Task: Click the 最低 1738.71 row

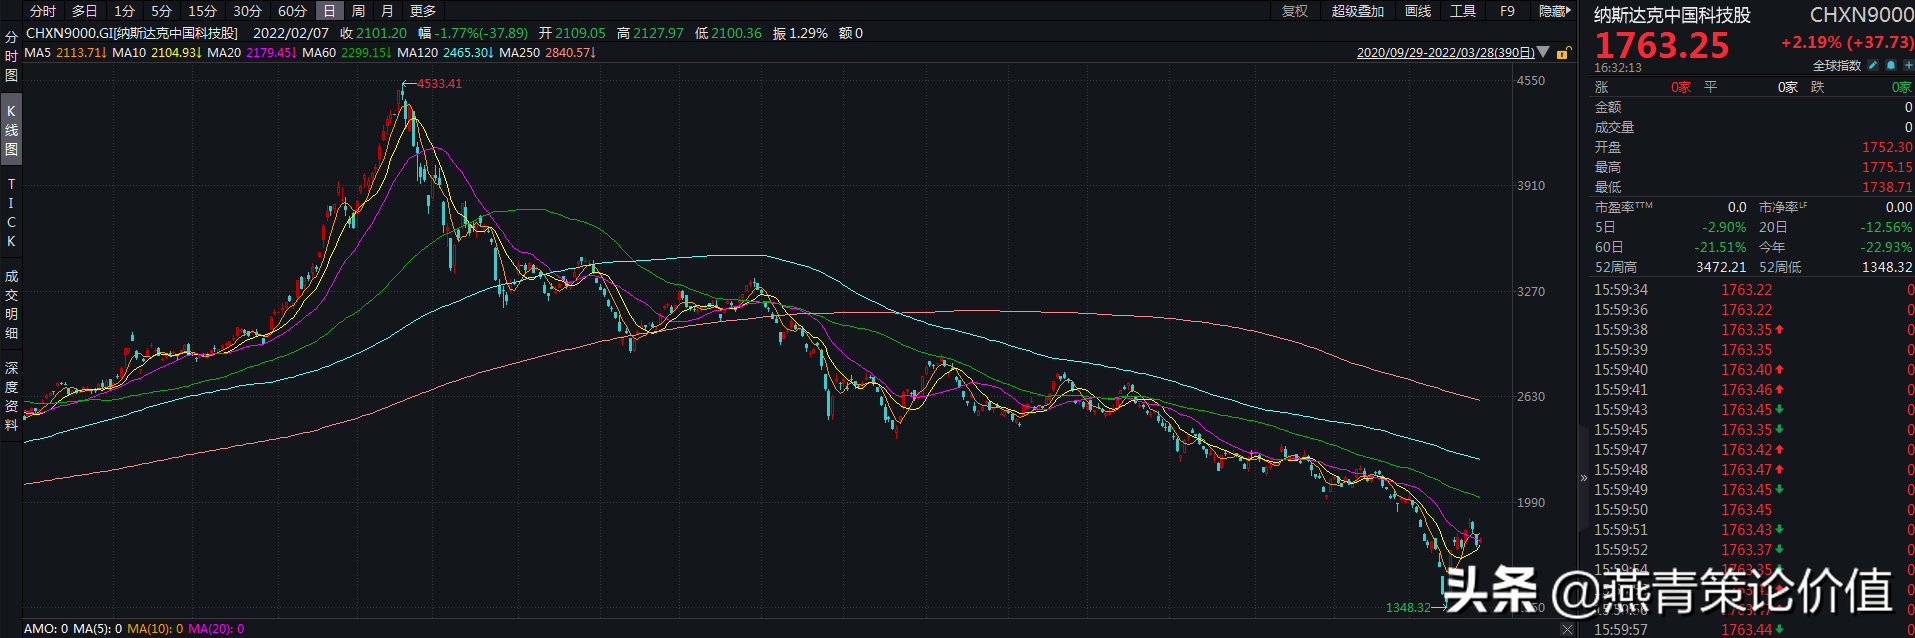Action: [x=1753, y=187]
